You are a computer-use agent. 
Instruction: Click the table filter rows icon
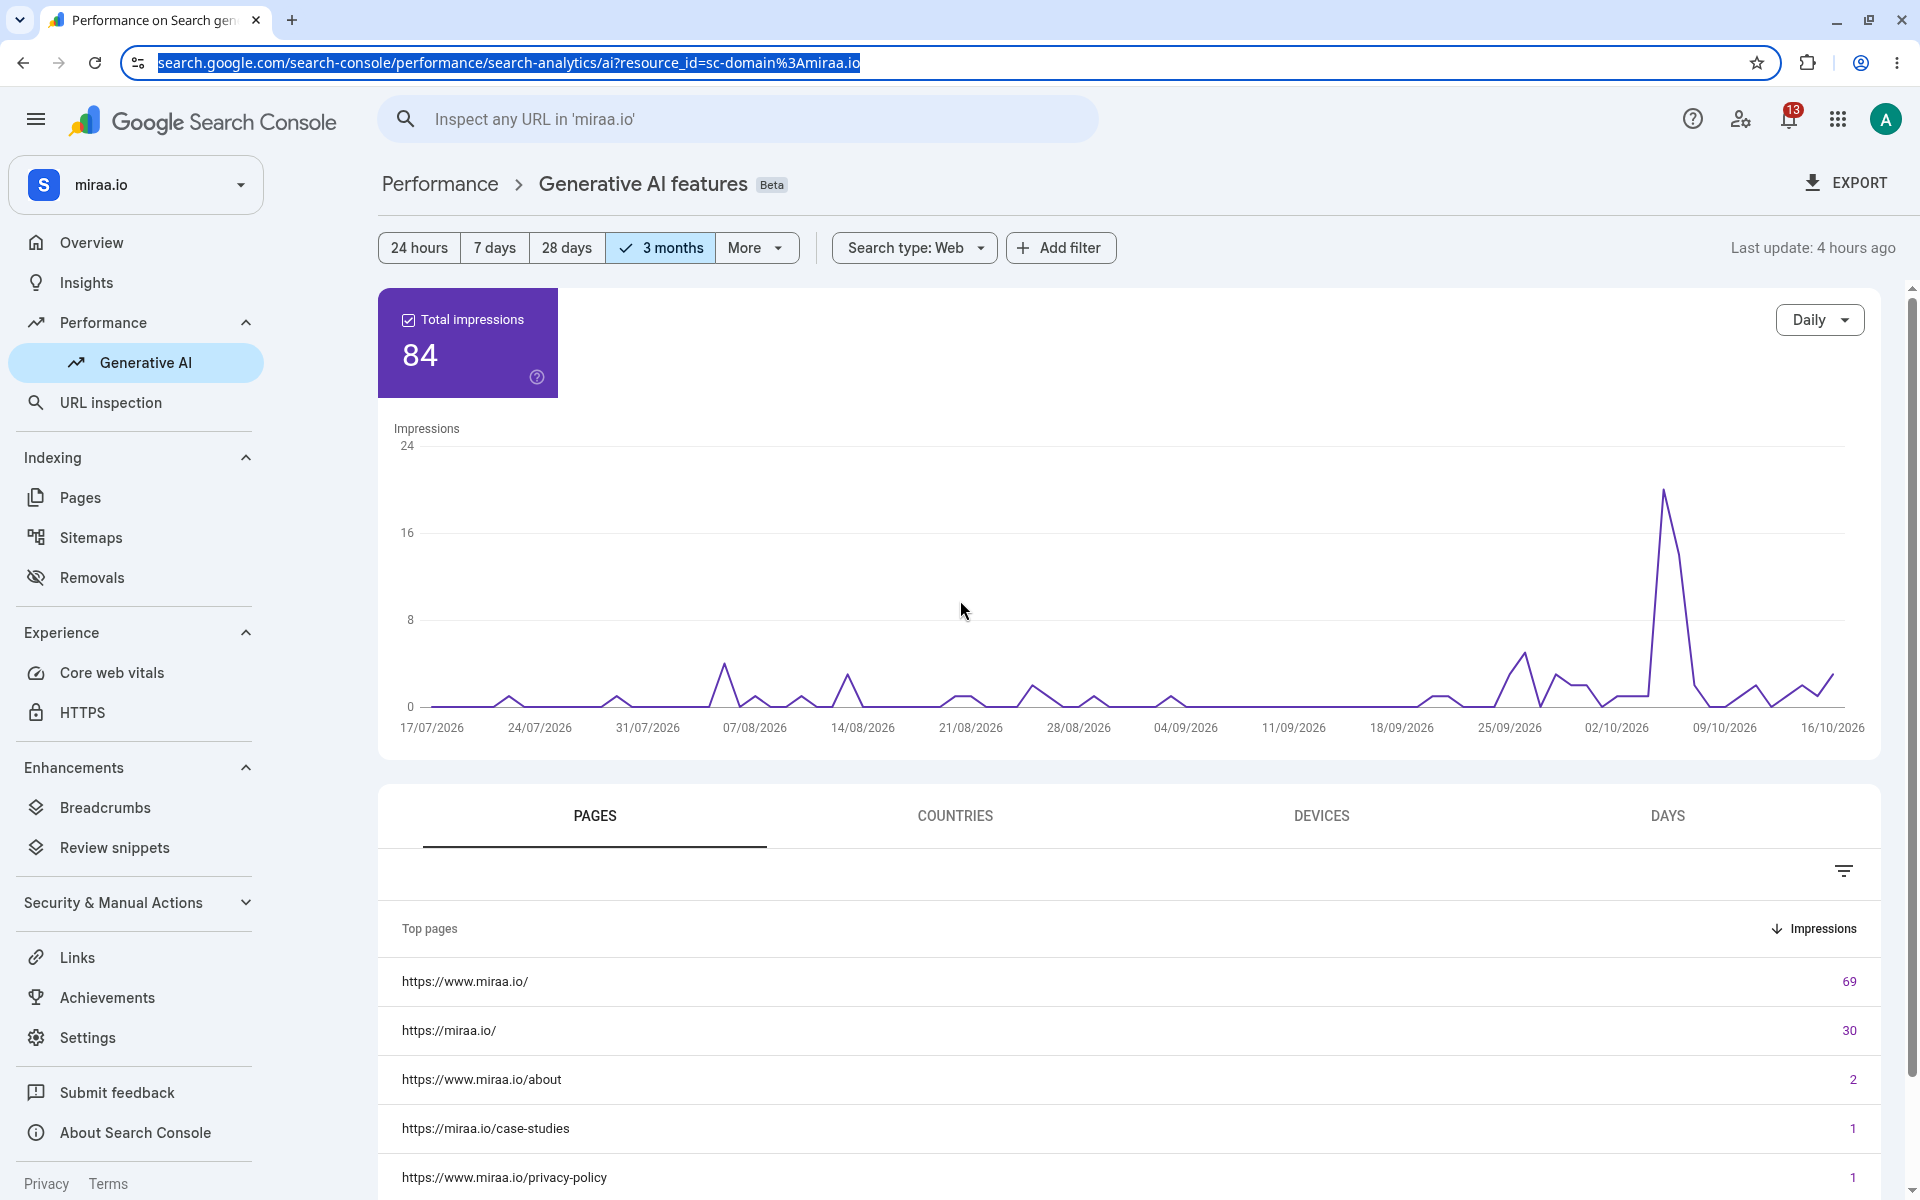click(1844, 871)
